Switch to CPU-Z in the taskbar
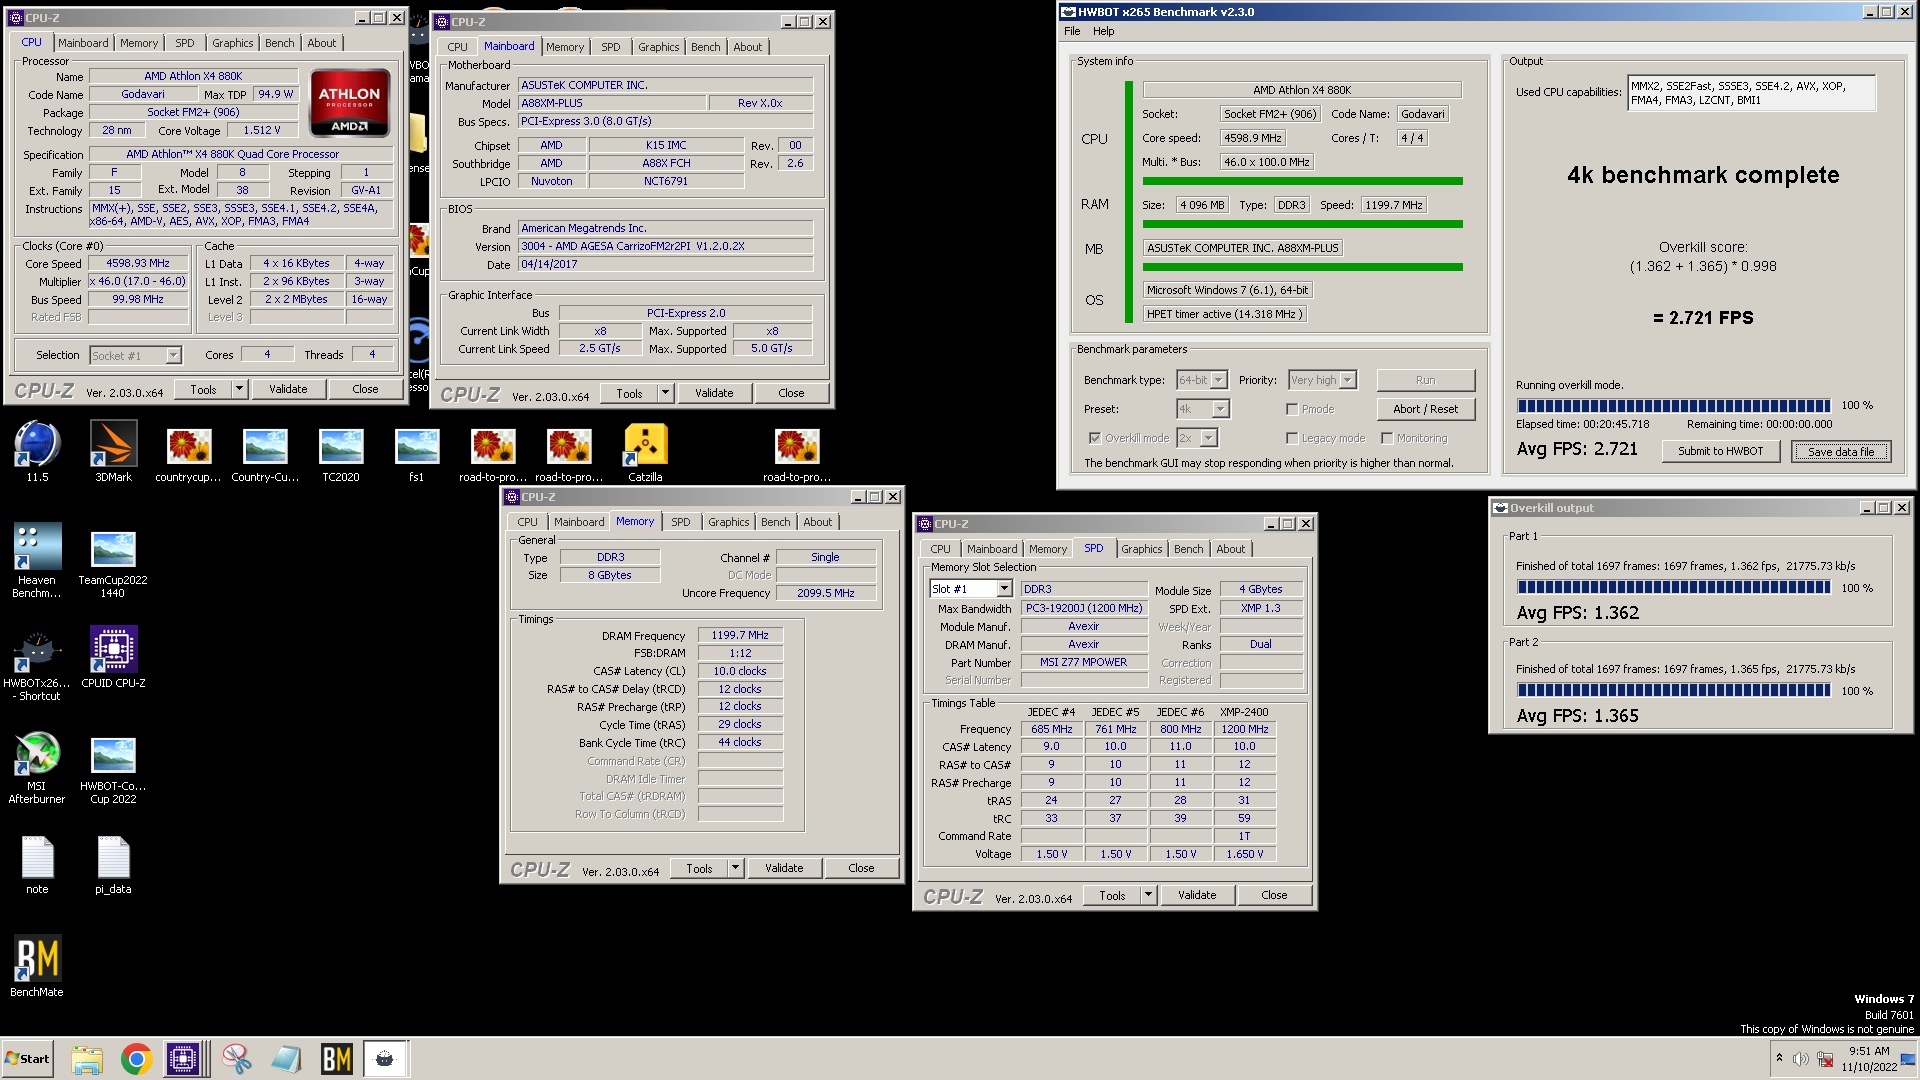The image size is (1920, 1080). coord(184,1059)
